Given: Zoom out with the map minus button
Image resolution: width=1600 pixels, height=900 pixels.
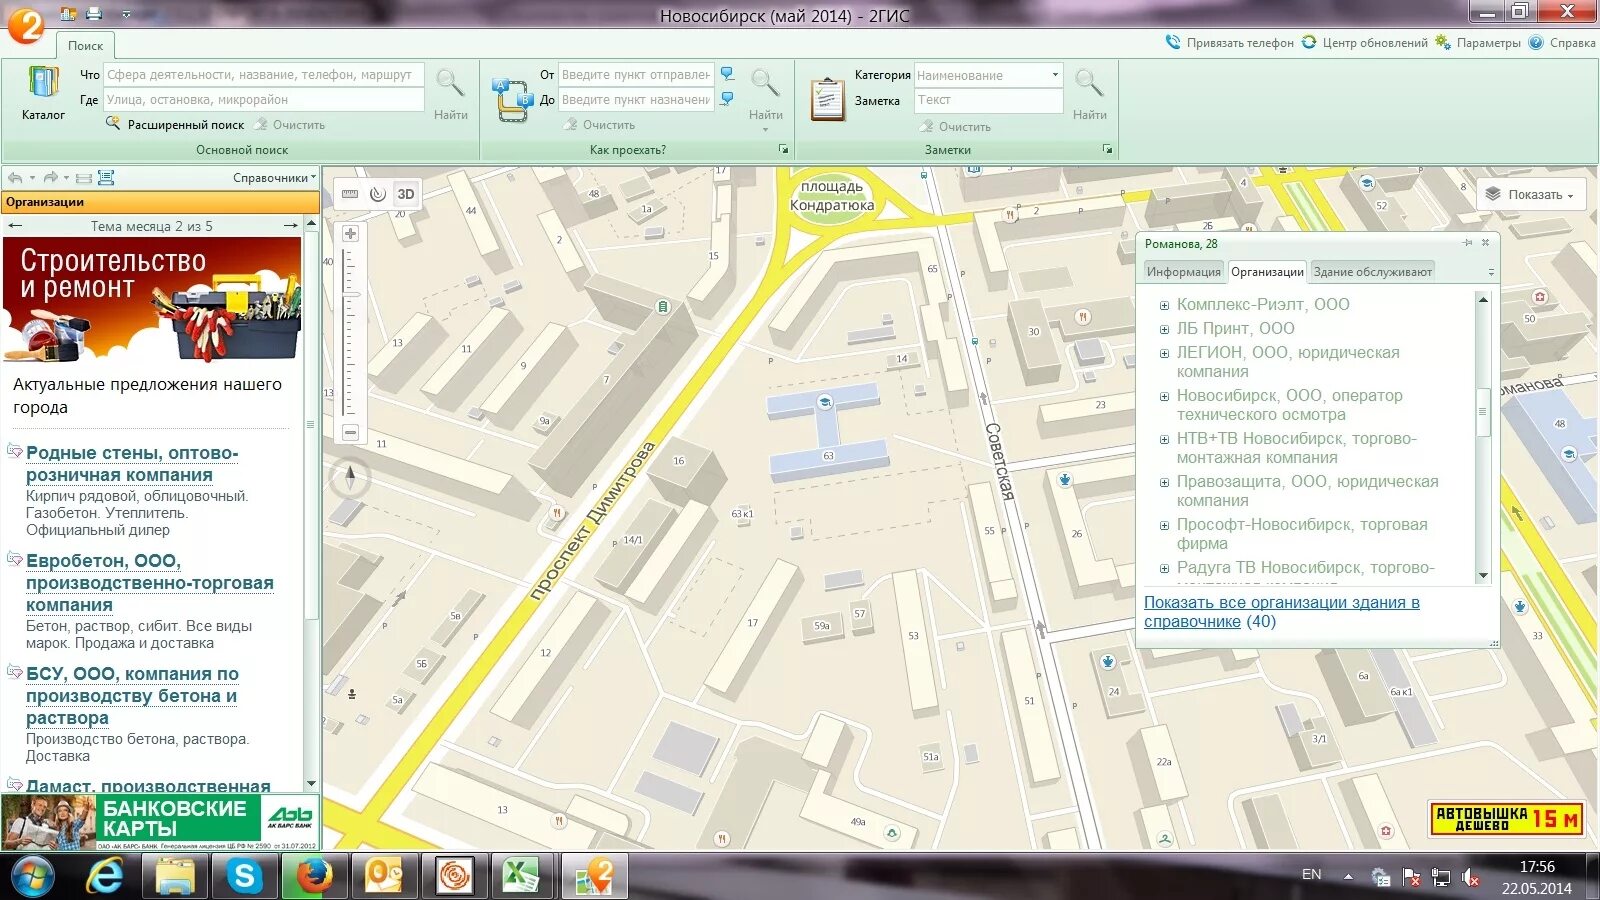Looking at the screenshot, I should click(350, 433).
